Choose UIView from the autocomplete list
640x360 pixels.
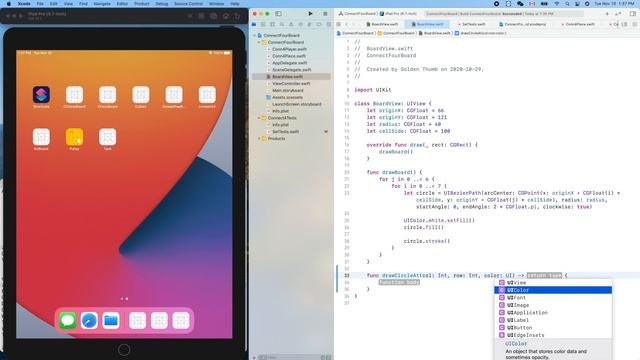click(553, 282)
